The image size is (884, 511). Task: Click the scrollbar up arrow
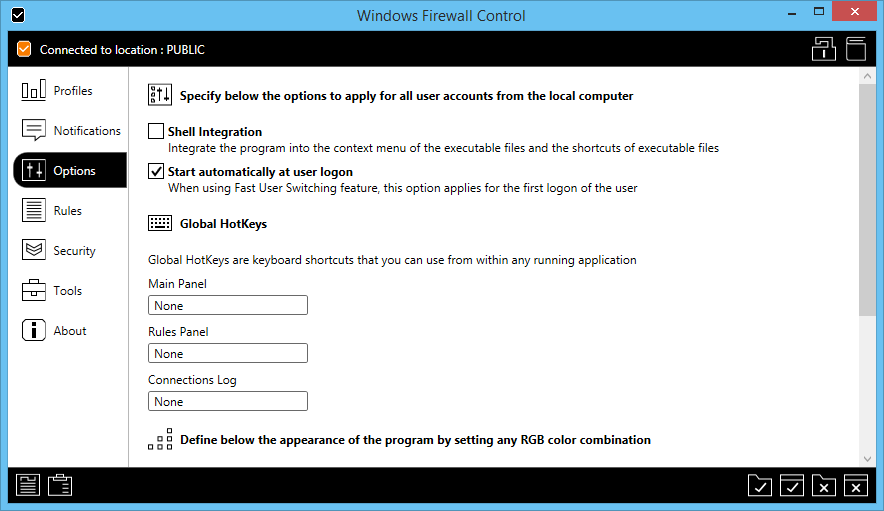867,76
